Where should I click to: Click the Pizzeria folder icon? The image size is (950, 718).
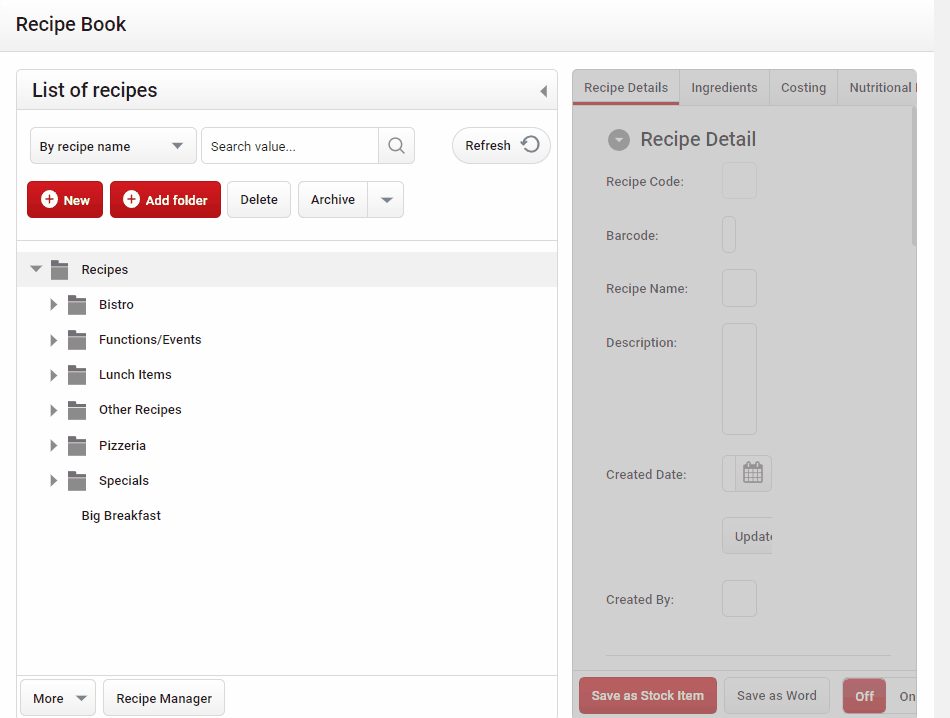(77, 446)
